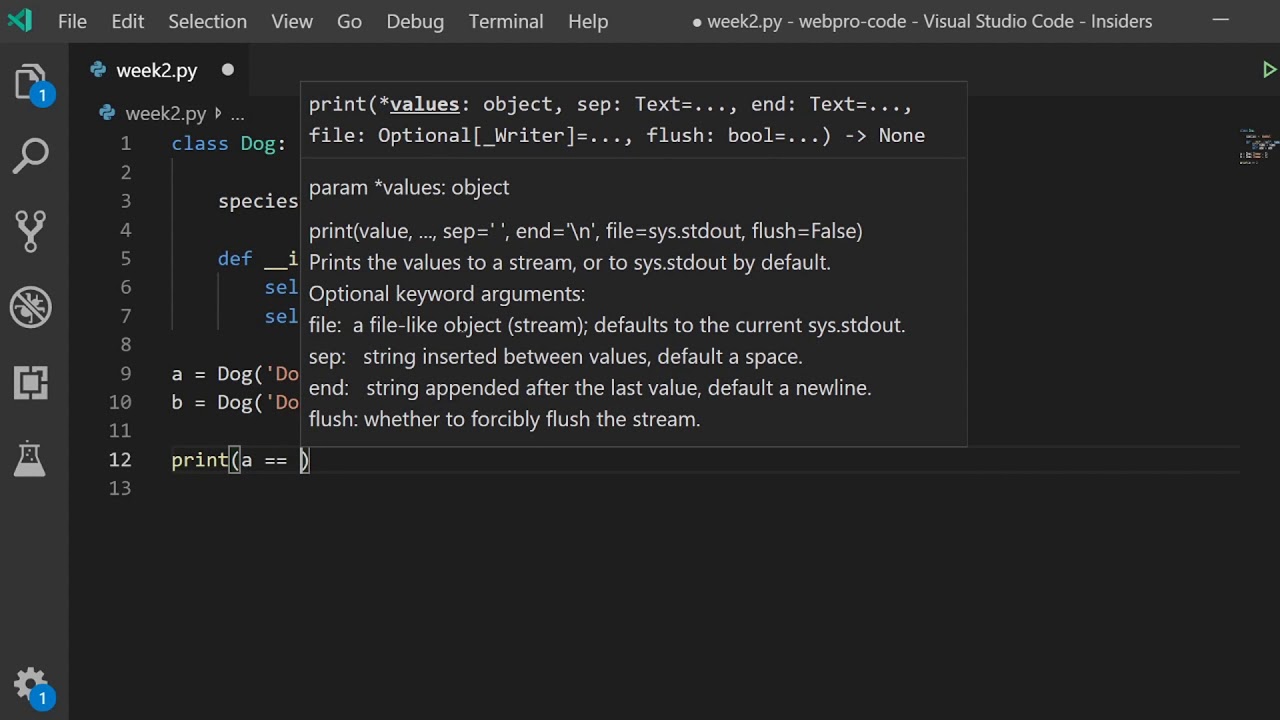The height and width of the screenshot is (720, 1280).
Task: Open the Selection menu
Action: pos(207,21)
